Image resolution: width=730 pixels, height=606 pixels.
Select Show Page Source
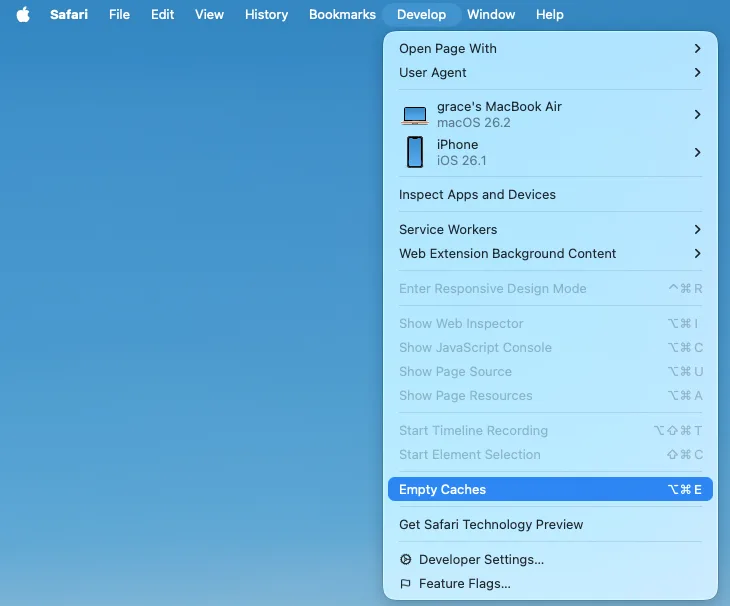(x=550, y=371)
